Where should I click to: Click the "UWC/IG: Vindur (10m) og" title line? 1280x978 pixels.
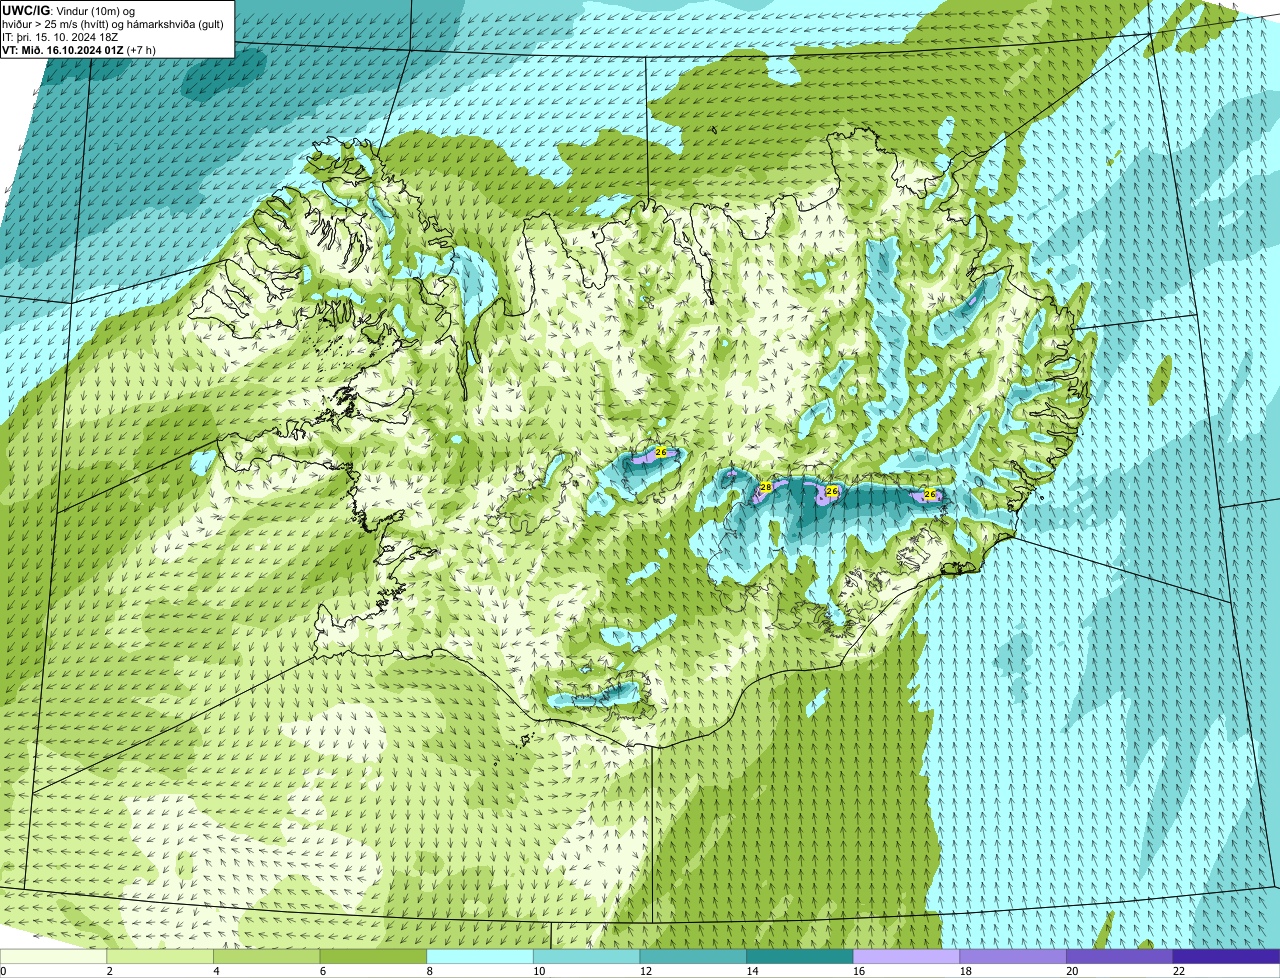pos(69,11)
